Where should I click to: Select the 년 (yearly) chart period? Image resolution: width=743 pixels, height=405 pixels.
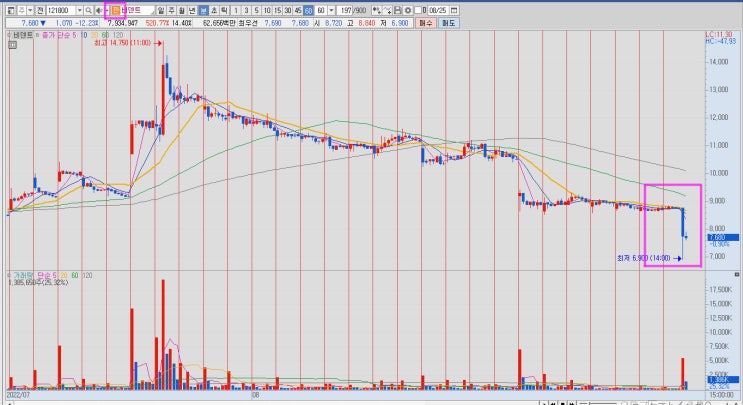(192, 10)
